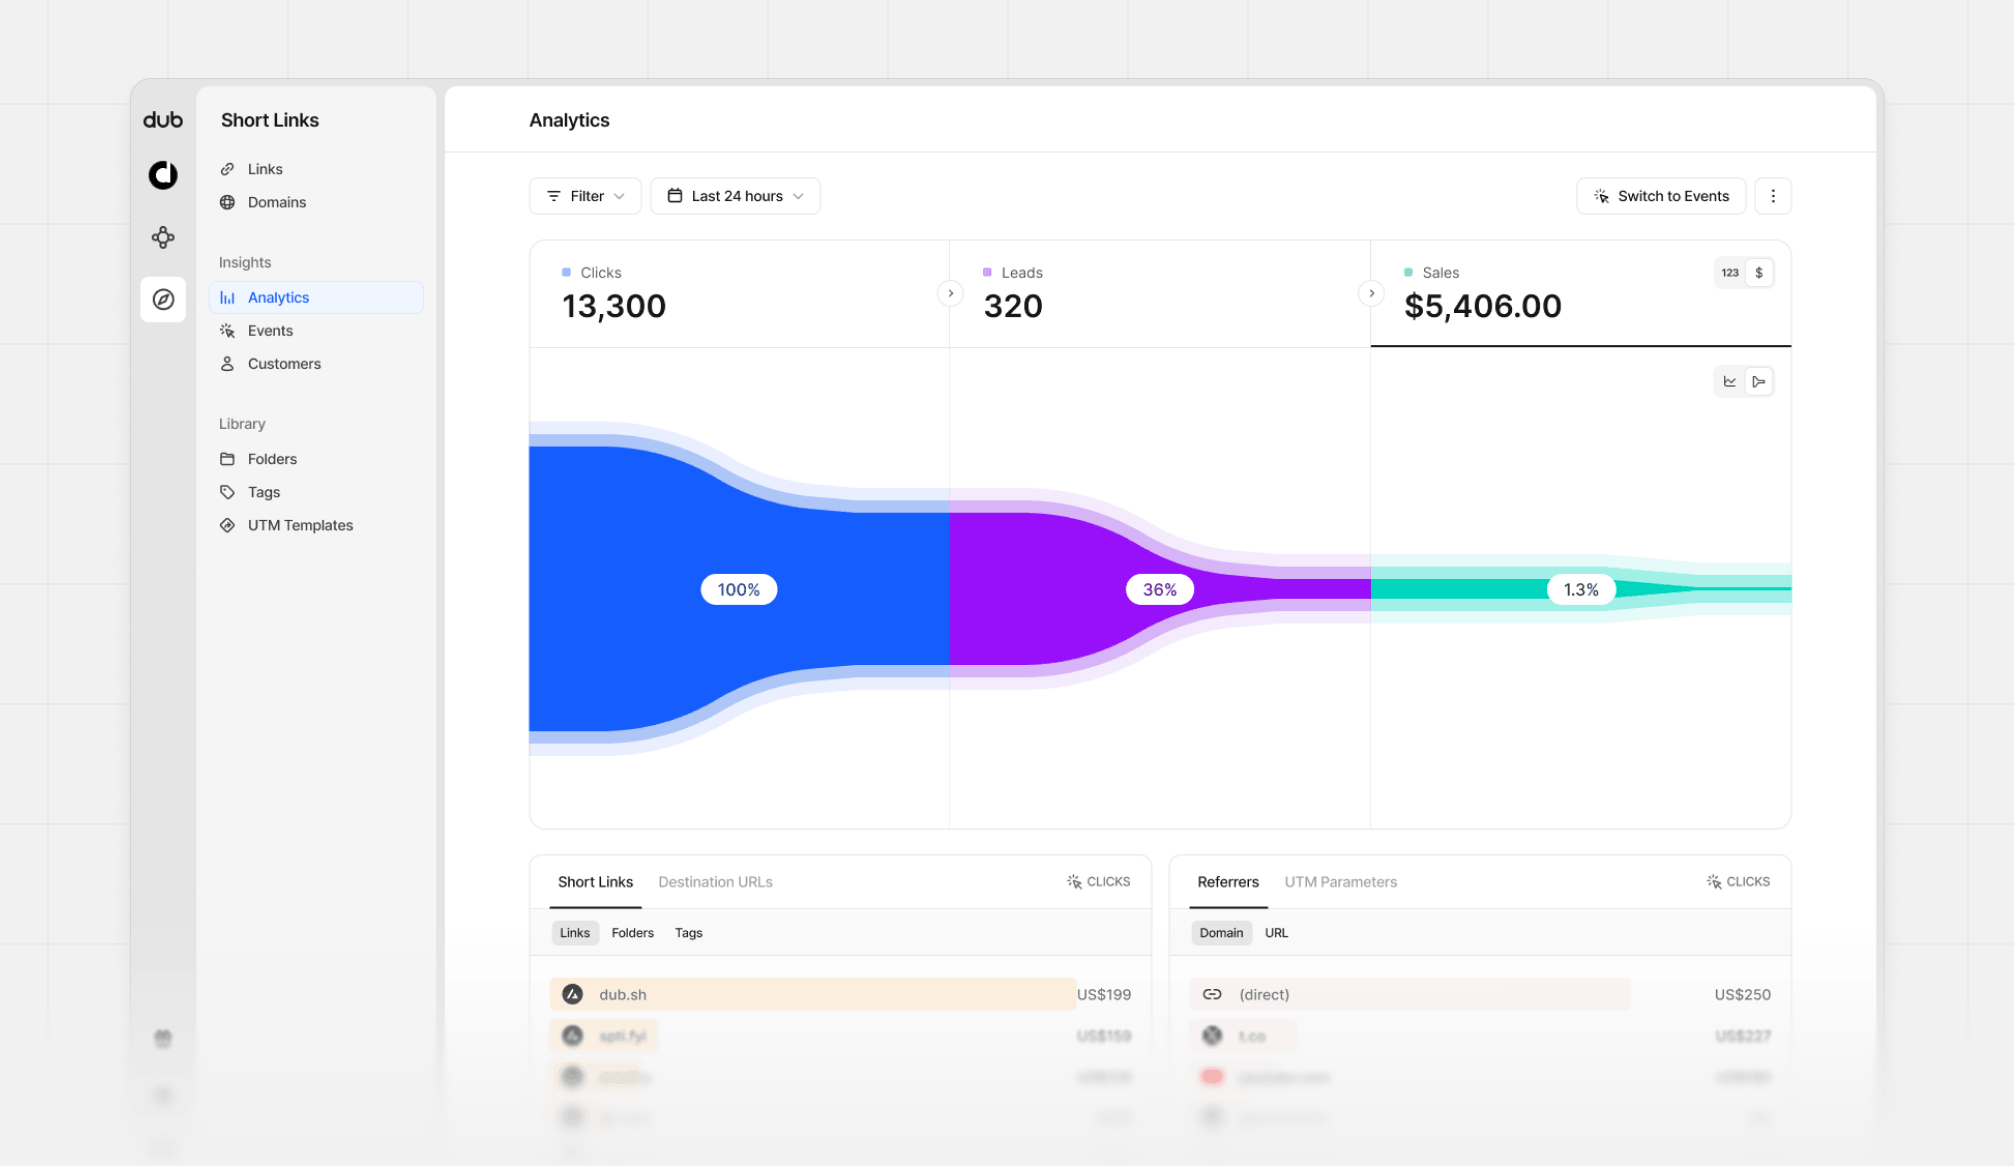
Task: Switch to Referrers tab
Action: [x=1228, y=882]
